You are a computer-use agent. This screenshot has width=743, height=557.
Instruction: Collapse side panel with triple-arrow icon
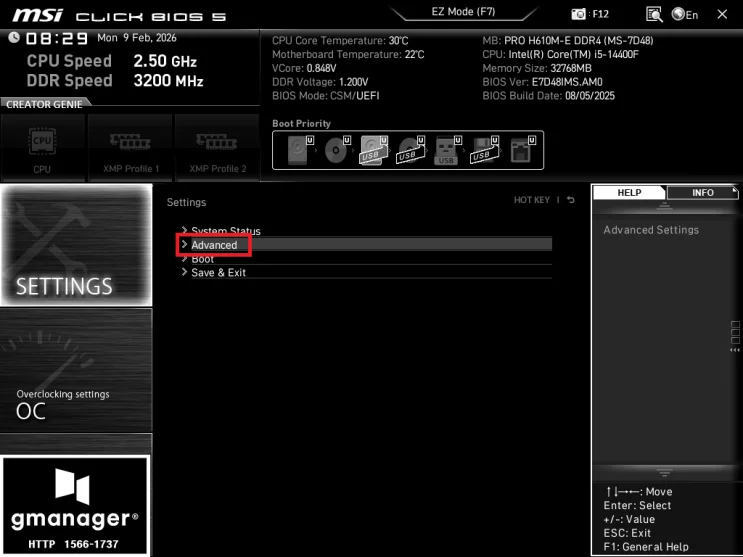735,350
